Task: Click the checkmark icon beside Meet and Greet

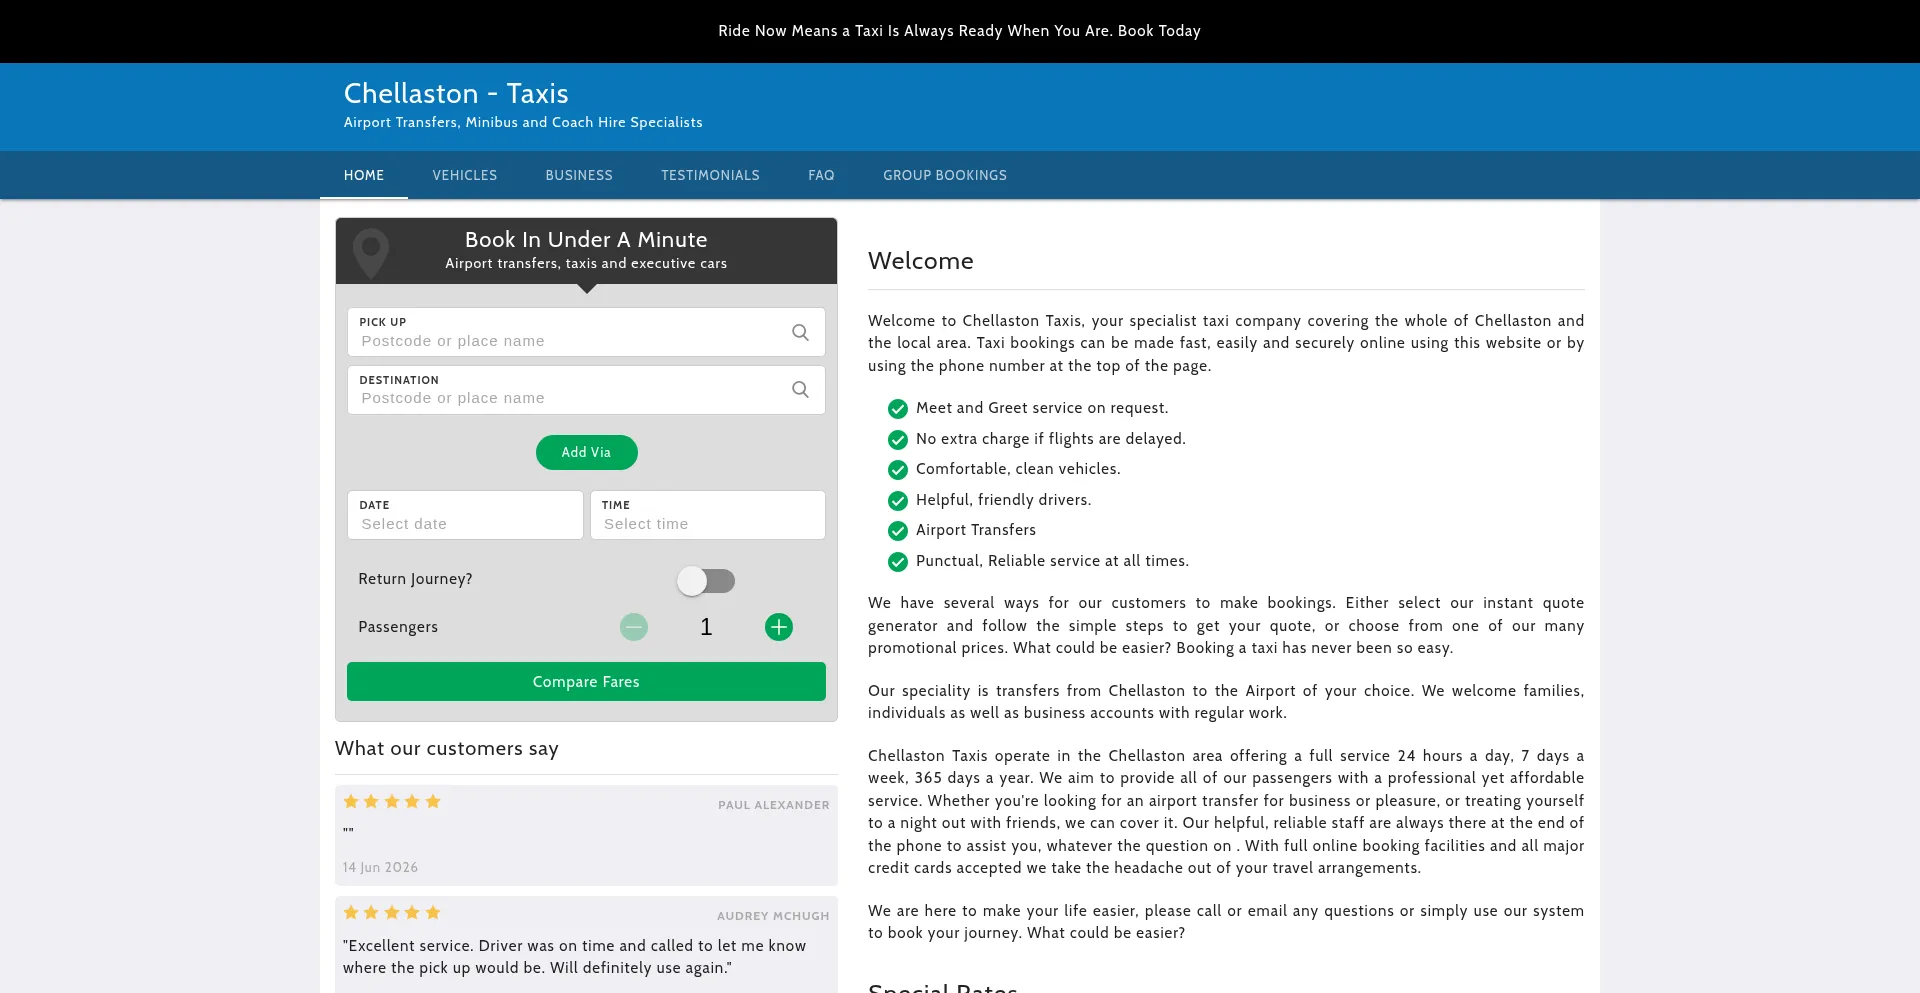Action: click(x=898, y=408)
